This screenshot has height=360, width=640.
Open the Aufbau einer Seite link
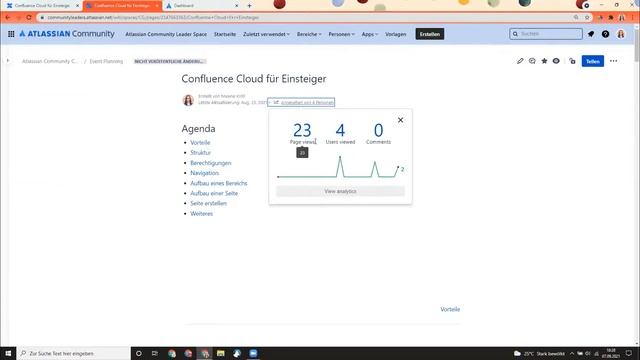(x=214, y=193)
